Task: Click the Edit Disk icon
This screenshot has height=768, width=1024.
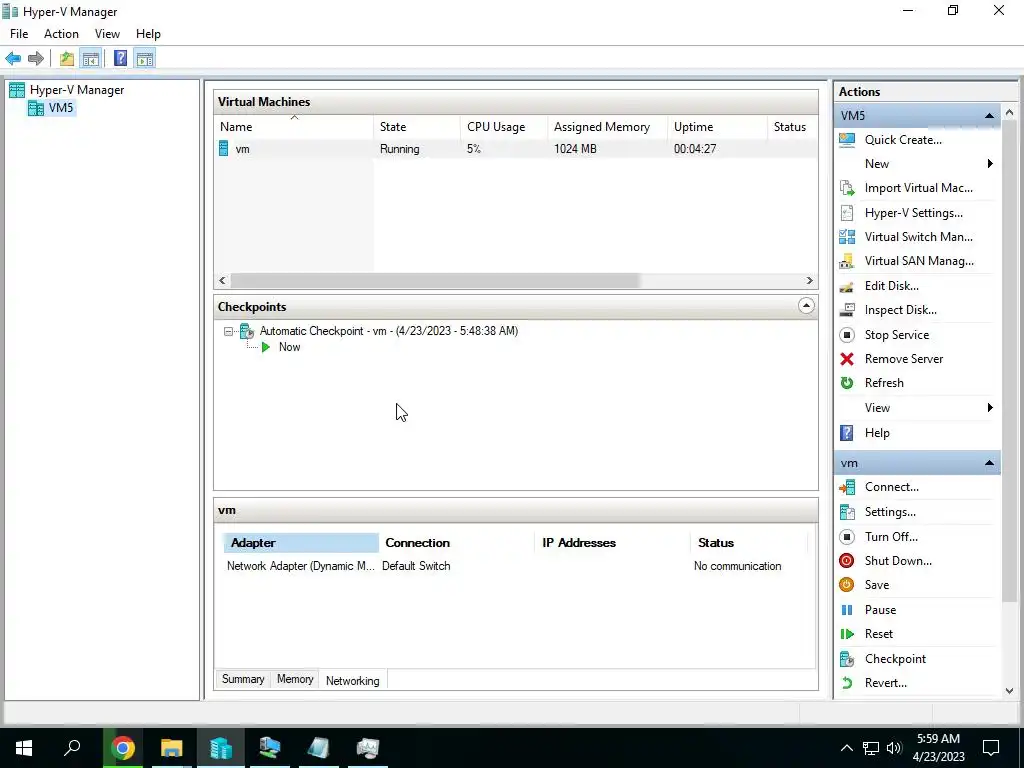Action: click(x=847, y=286)
